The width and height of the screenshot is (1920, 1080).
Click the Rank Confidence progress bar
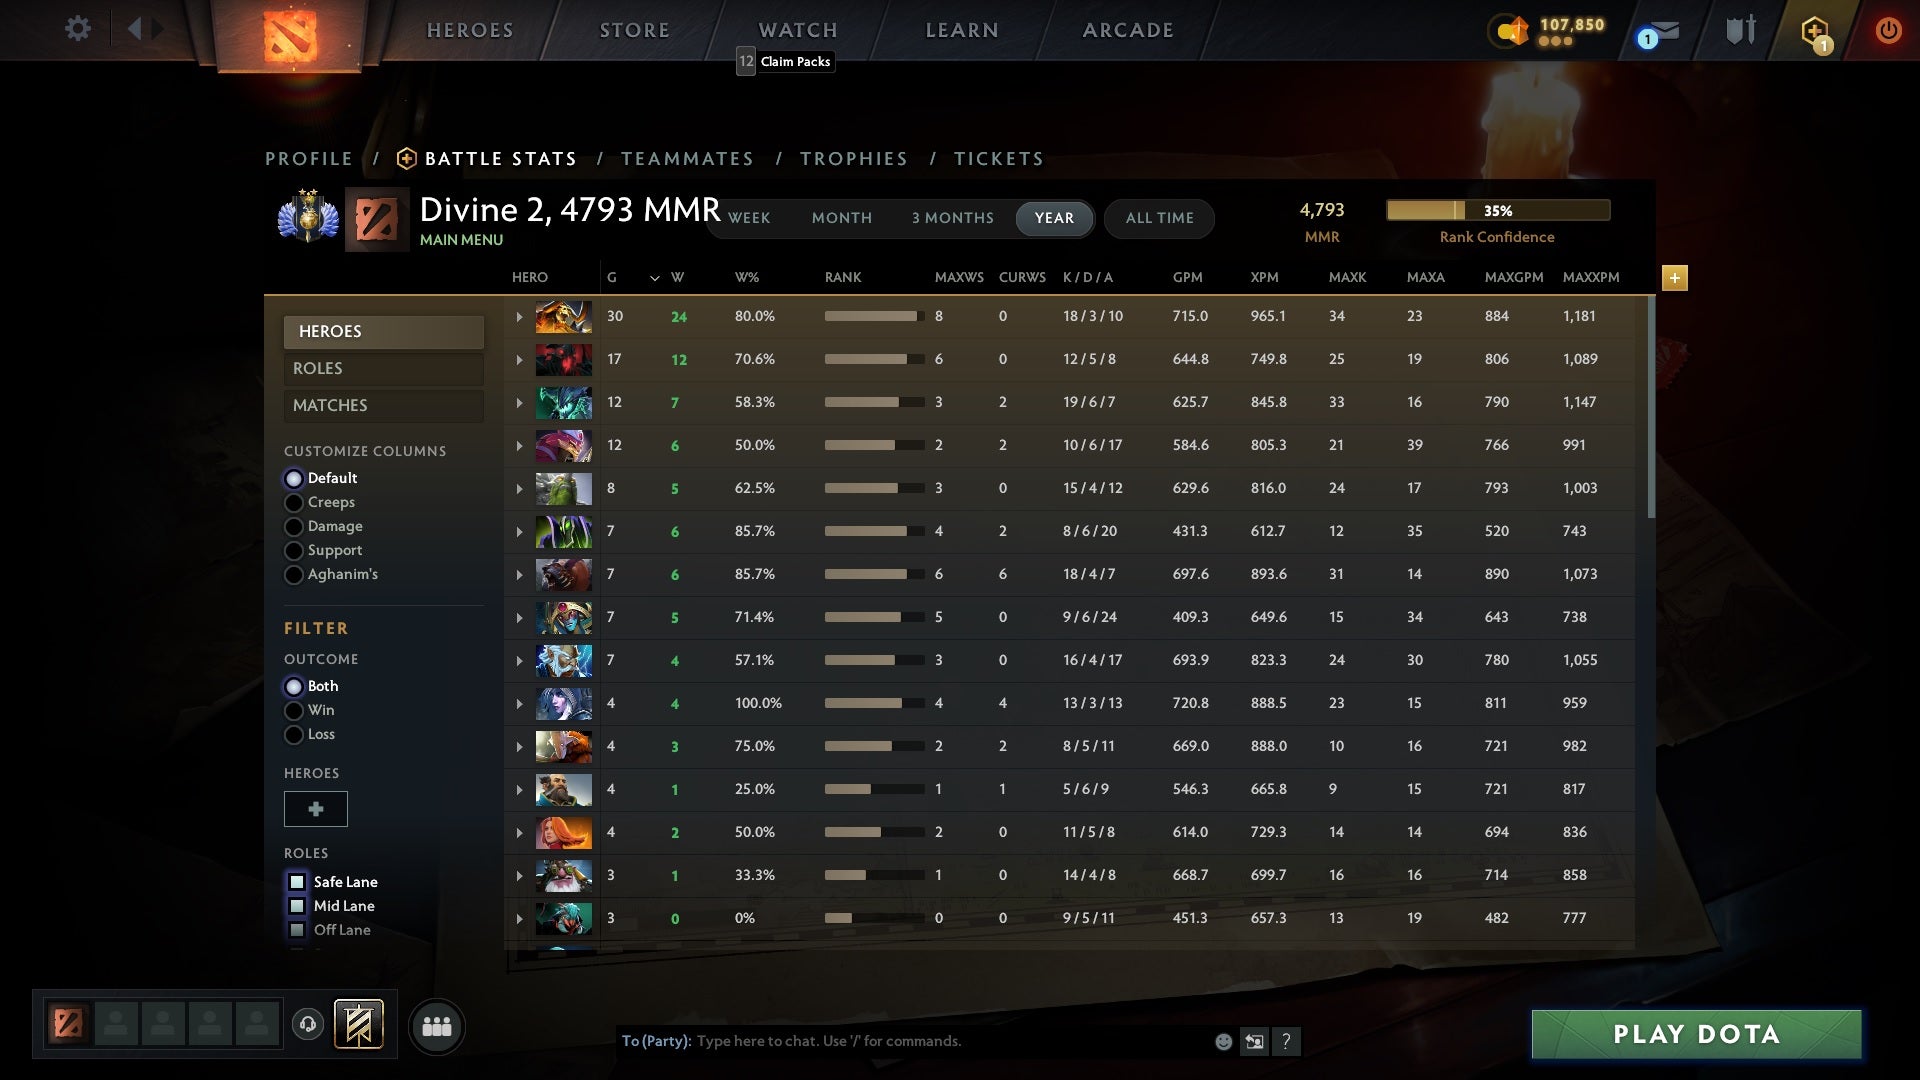coord(1497,210)
